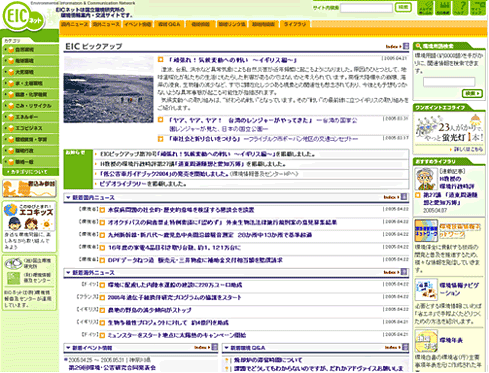The width and height of the screenshot is (489, 373).
Task: Open the イベント情報 tab
Action: (138, 24)
